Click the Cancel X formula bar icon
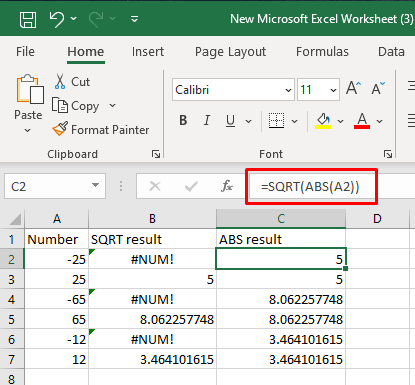Image resolution: width=415 pixels, height=385 pixels. pos(155,186)
